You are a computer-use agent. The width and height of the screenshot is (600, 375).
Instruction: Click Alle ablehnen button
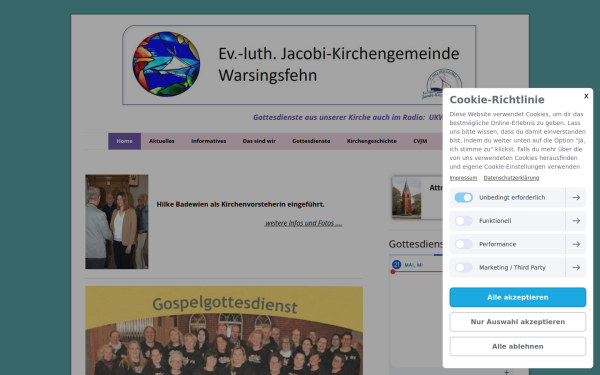[x=517, y=346]
